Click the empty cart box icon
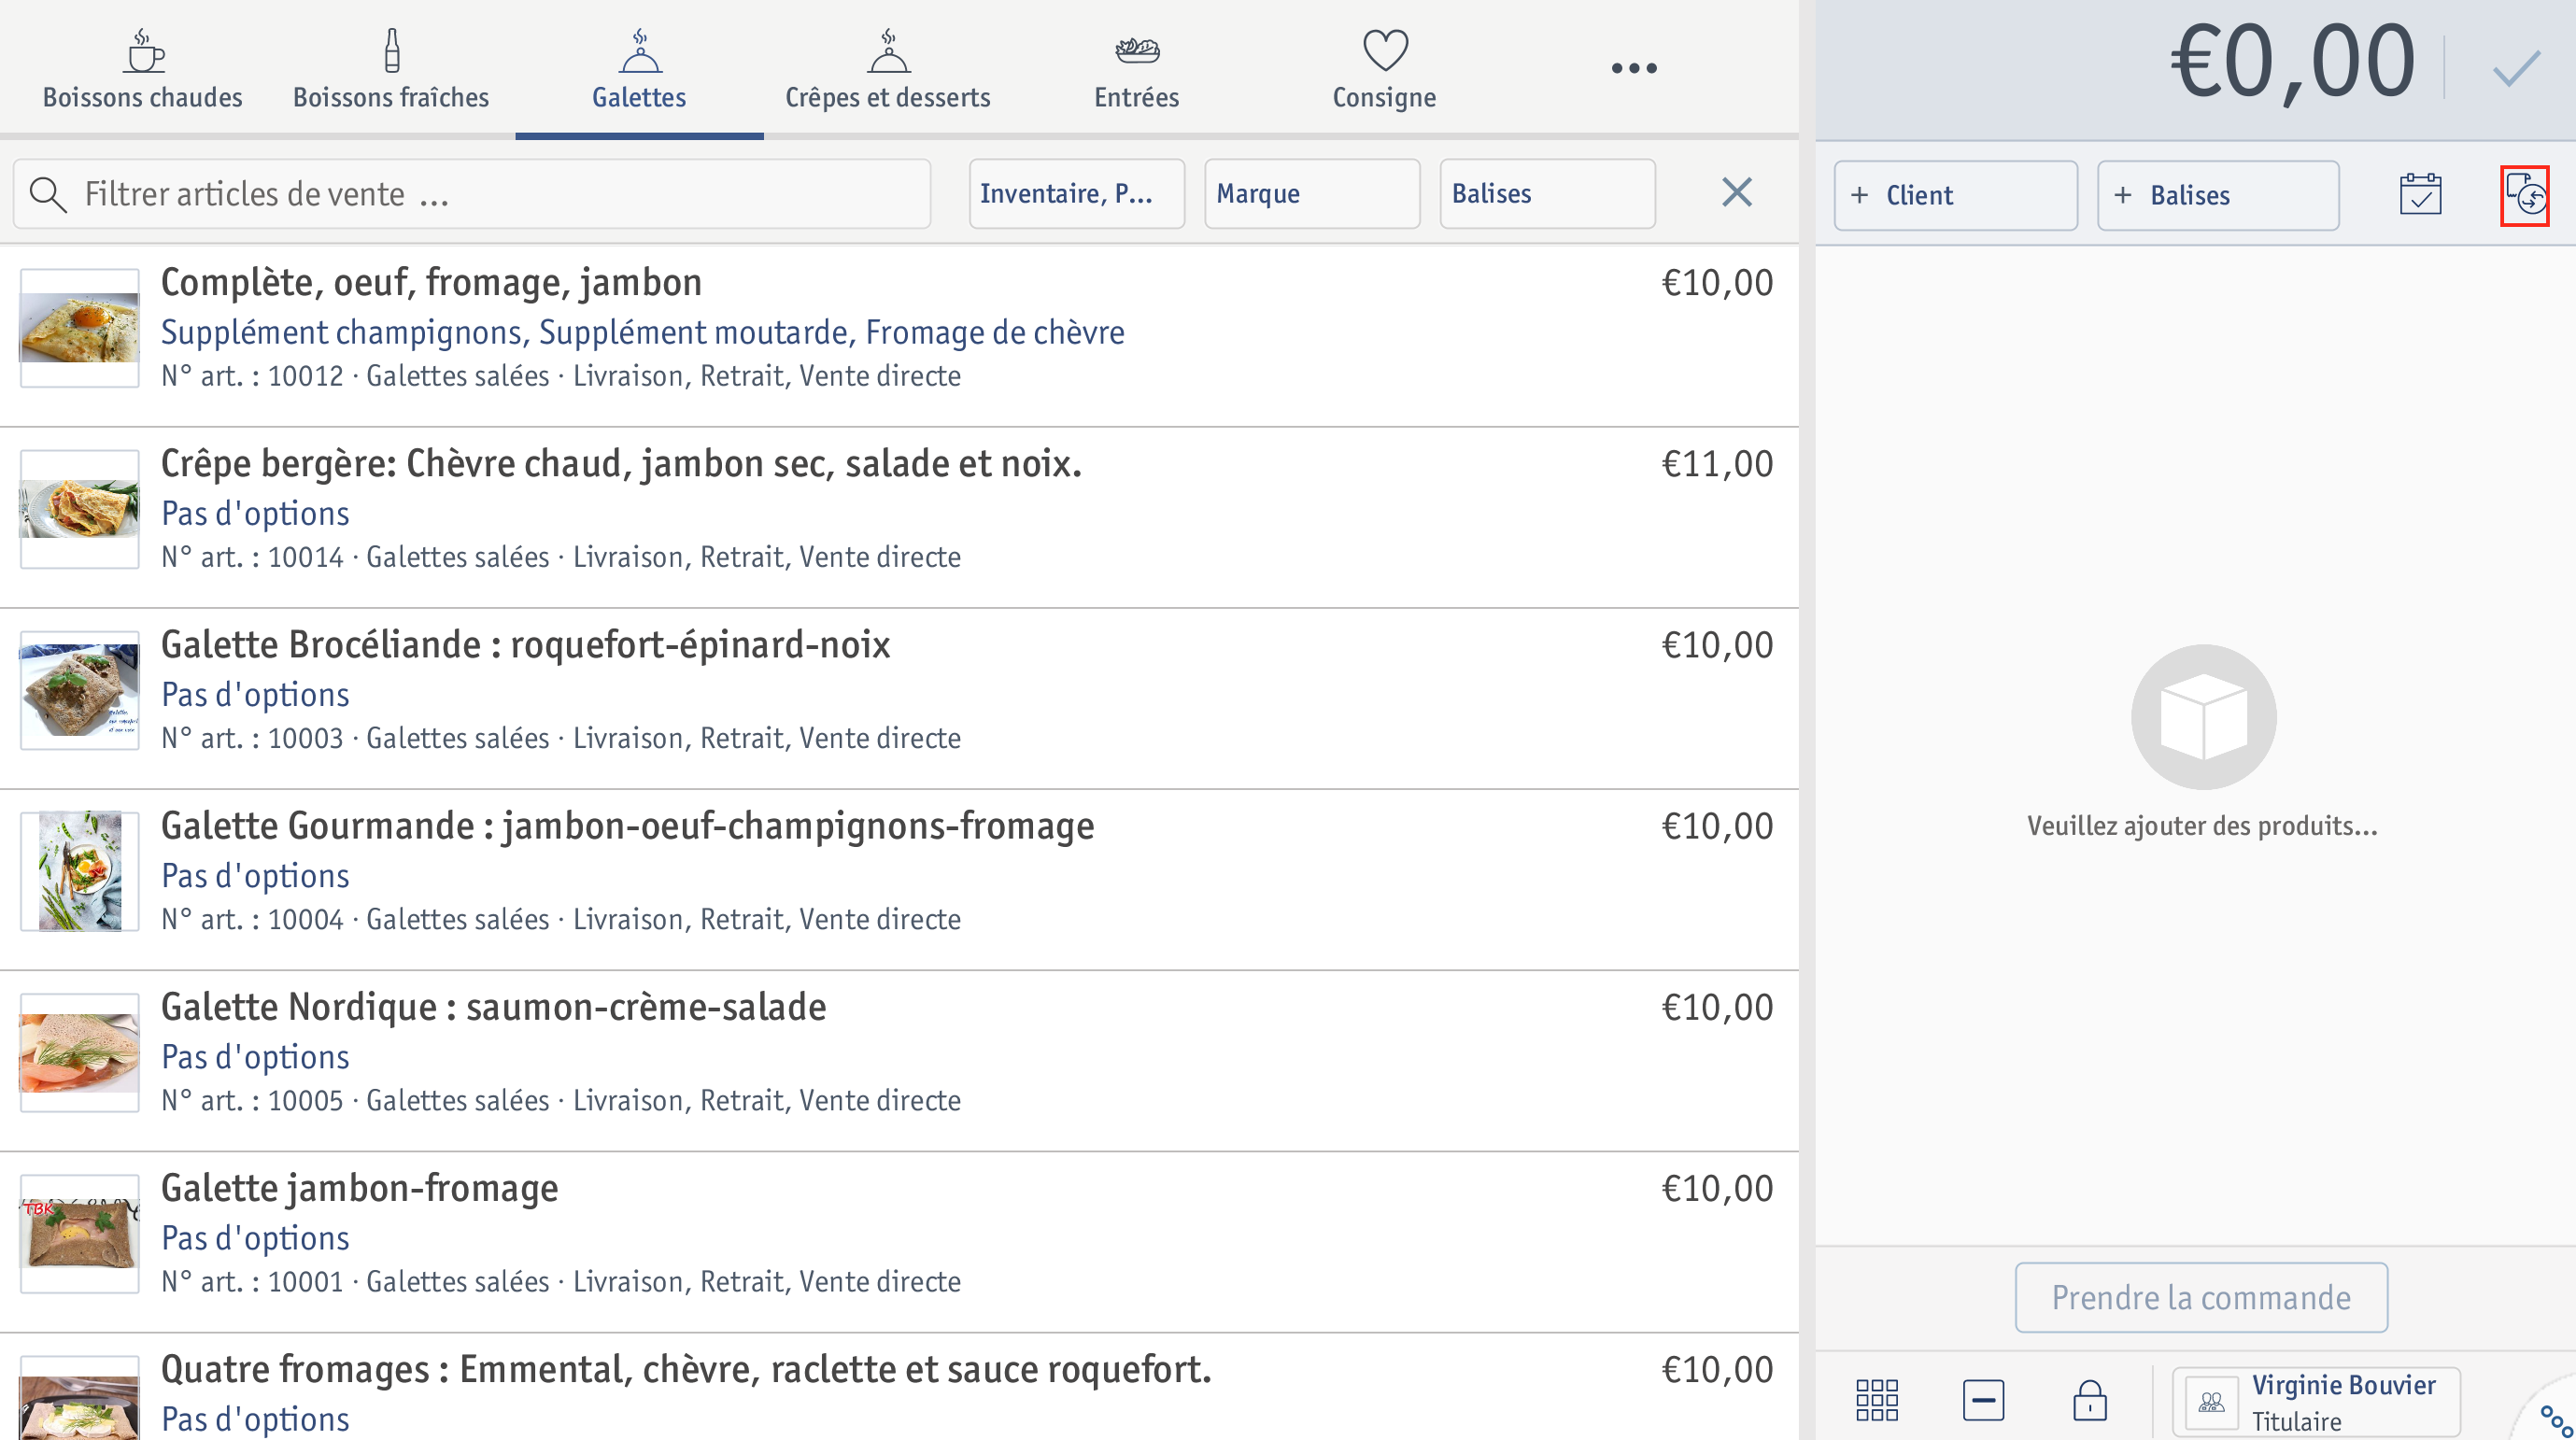Viewport: 2576px width, 1440px height. coord(2203,716)
